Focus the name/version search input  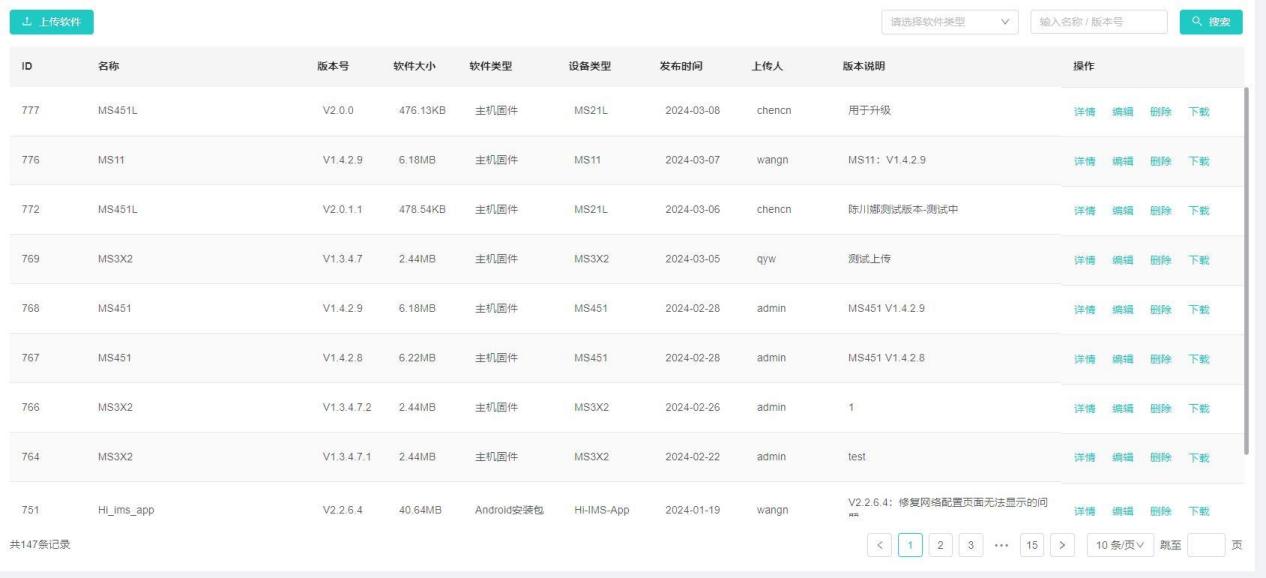1098,22
